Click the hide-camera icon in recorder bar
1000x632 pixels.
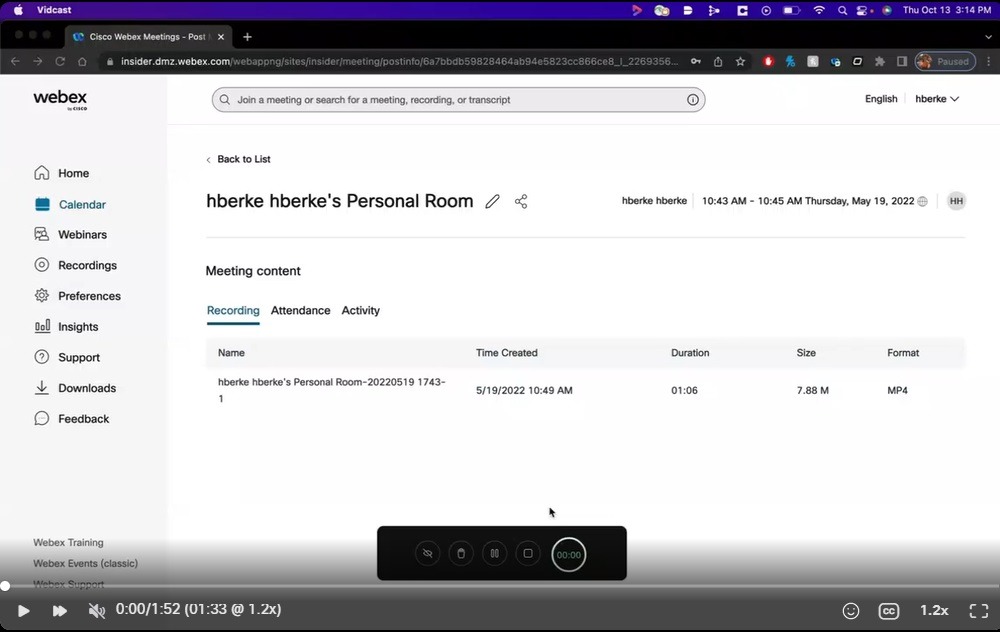428,554
